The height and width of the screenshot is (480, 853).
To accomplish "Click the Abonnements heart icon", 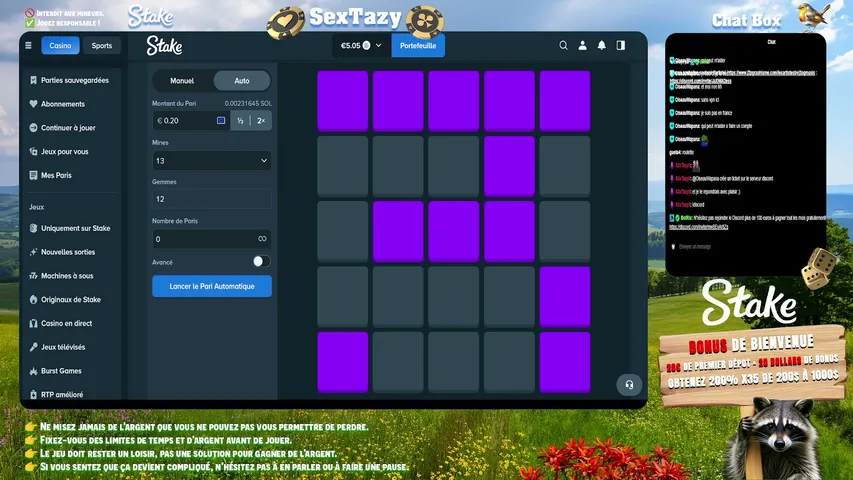I will [x=33, y=104].
